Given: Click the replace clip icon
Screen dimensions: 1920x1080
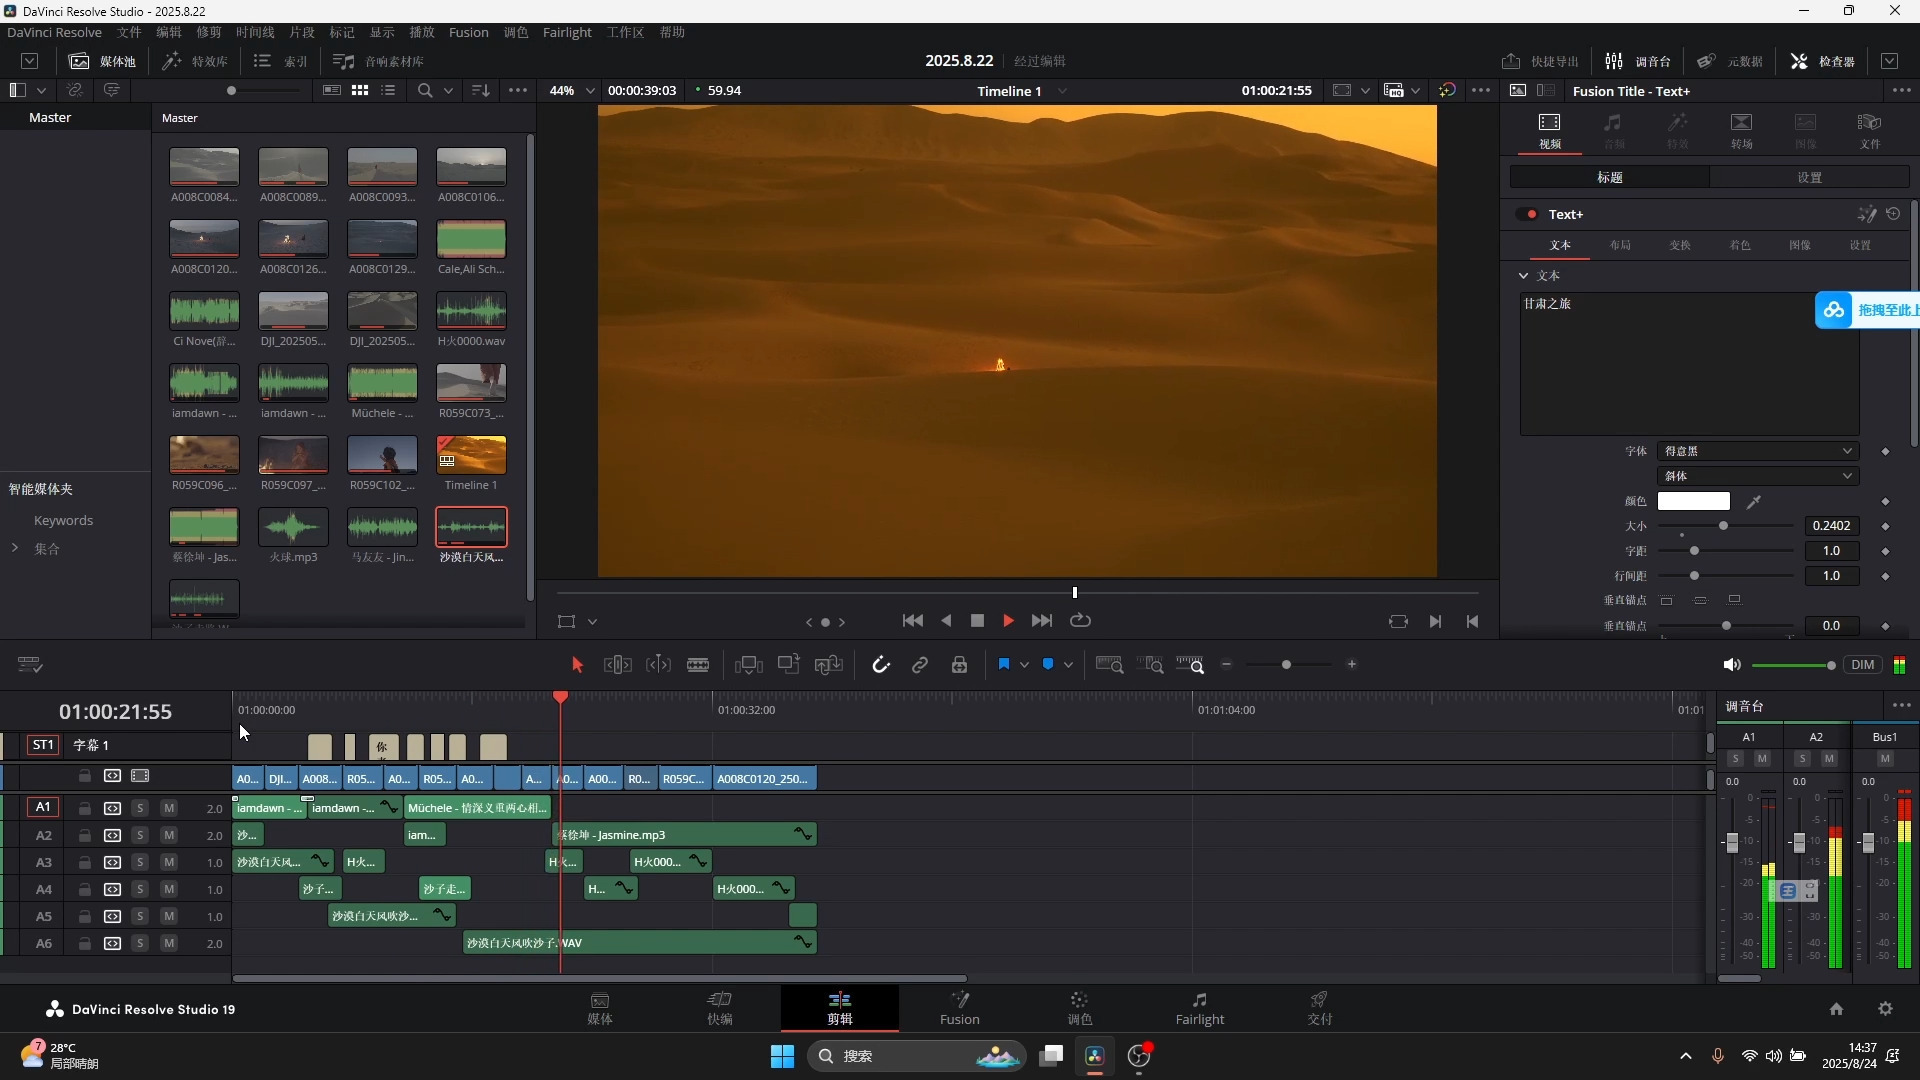Looking at the screenshot, I should click(829, 665).
